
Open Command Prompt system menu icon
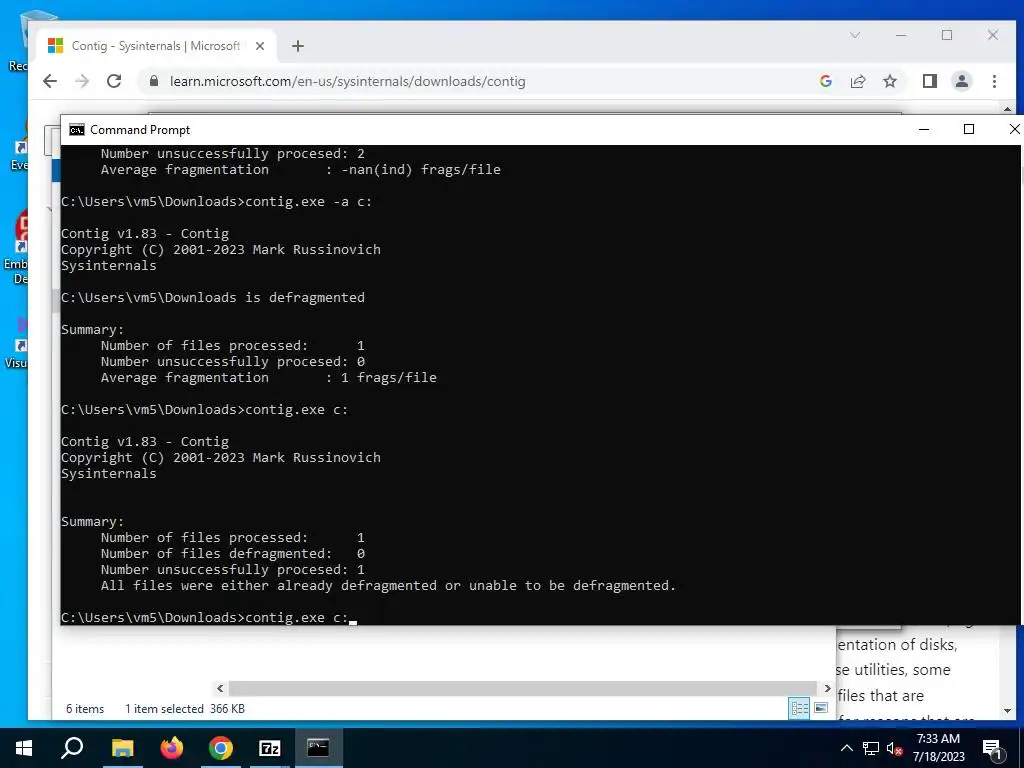click(x=77, y=130)
